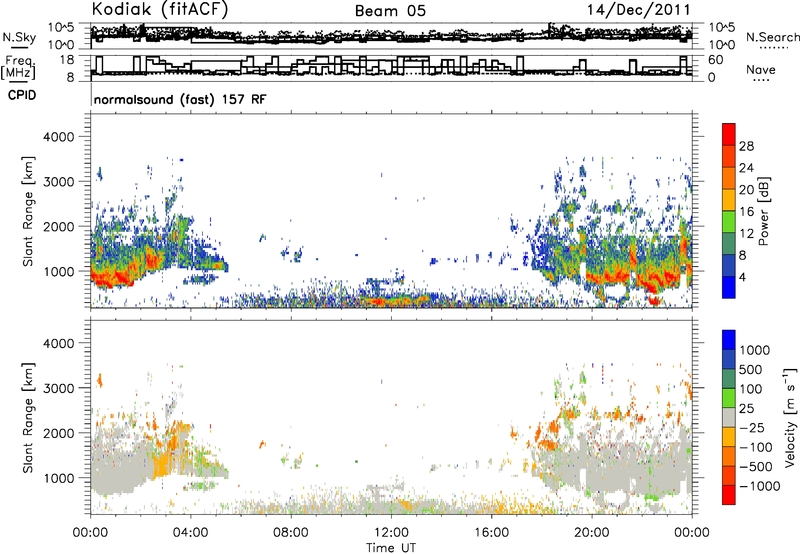Click the blue top of velocity colorbar
800x554 pixels.
coord(729,340)
